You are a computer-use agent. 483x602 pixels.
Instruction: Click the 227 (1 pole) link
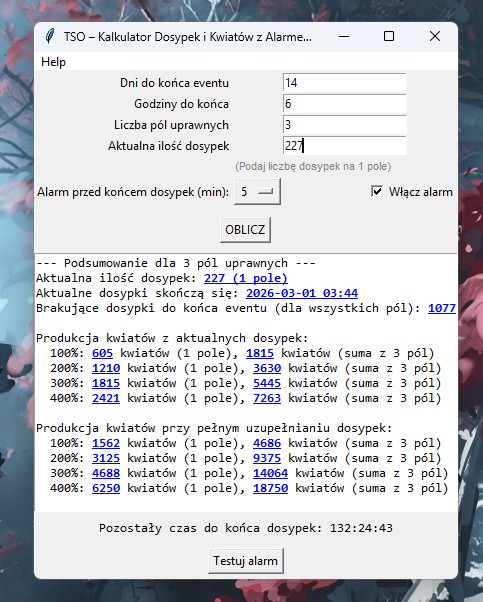(x=246, y=278)
